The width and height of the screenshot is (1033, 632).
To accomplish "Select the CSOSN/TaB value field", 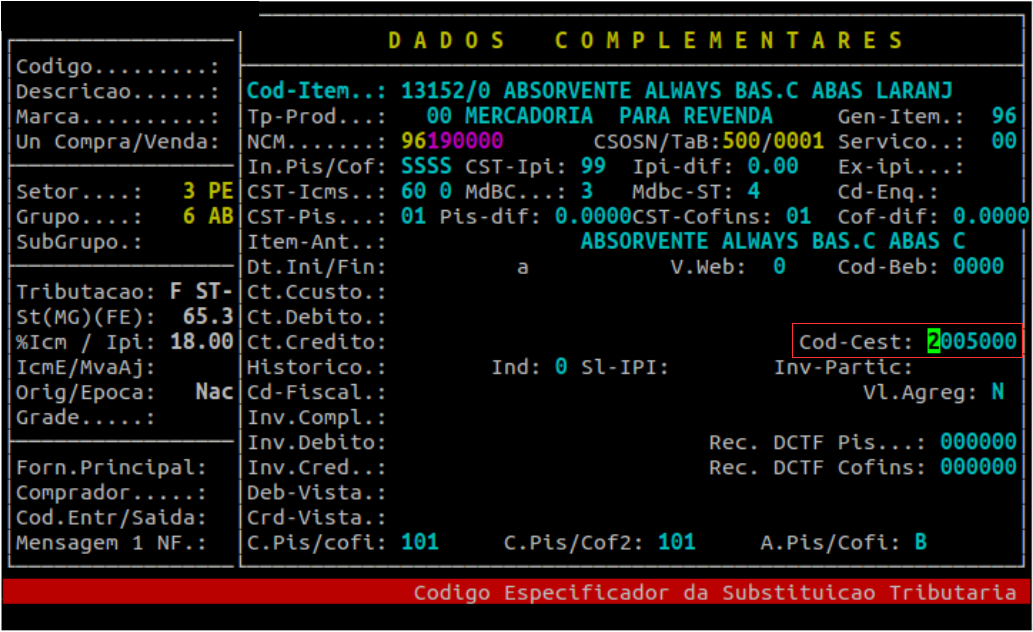I will tap(773, 141).
